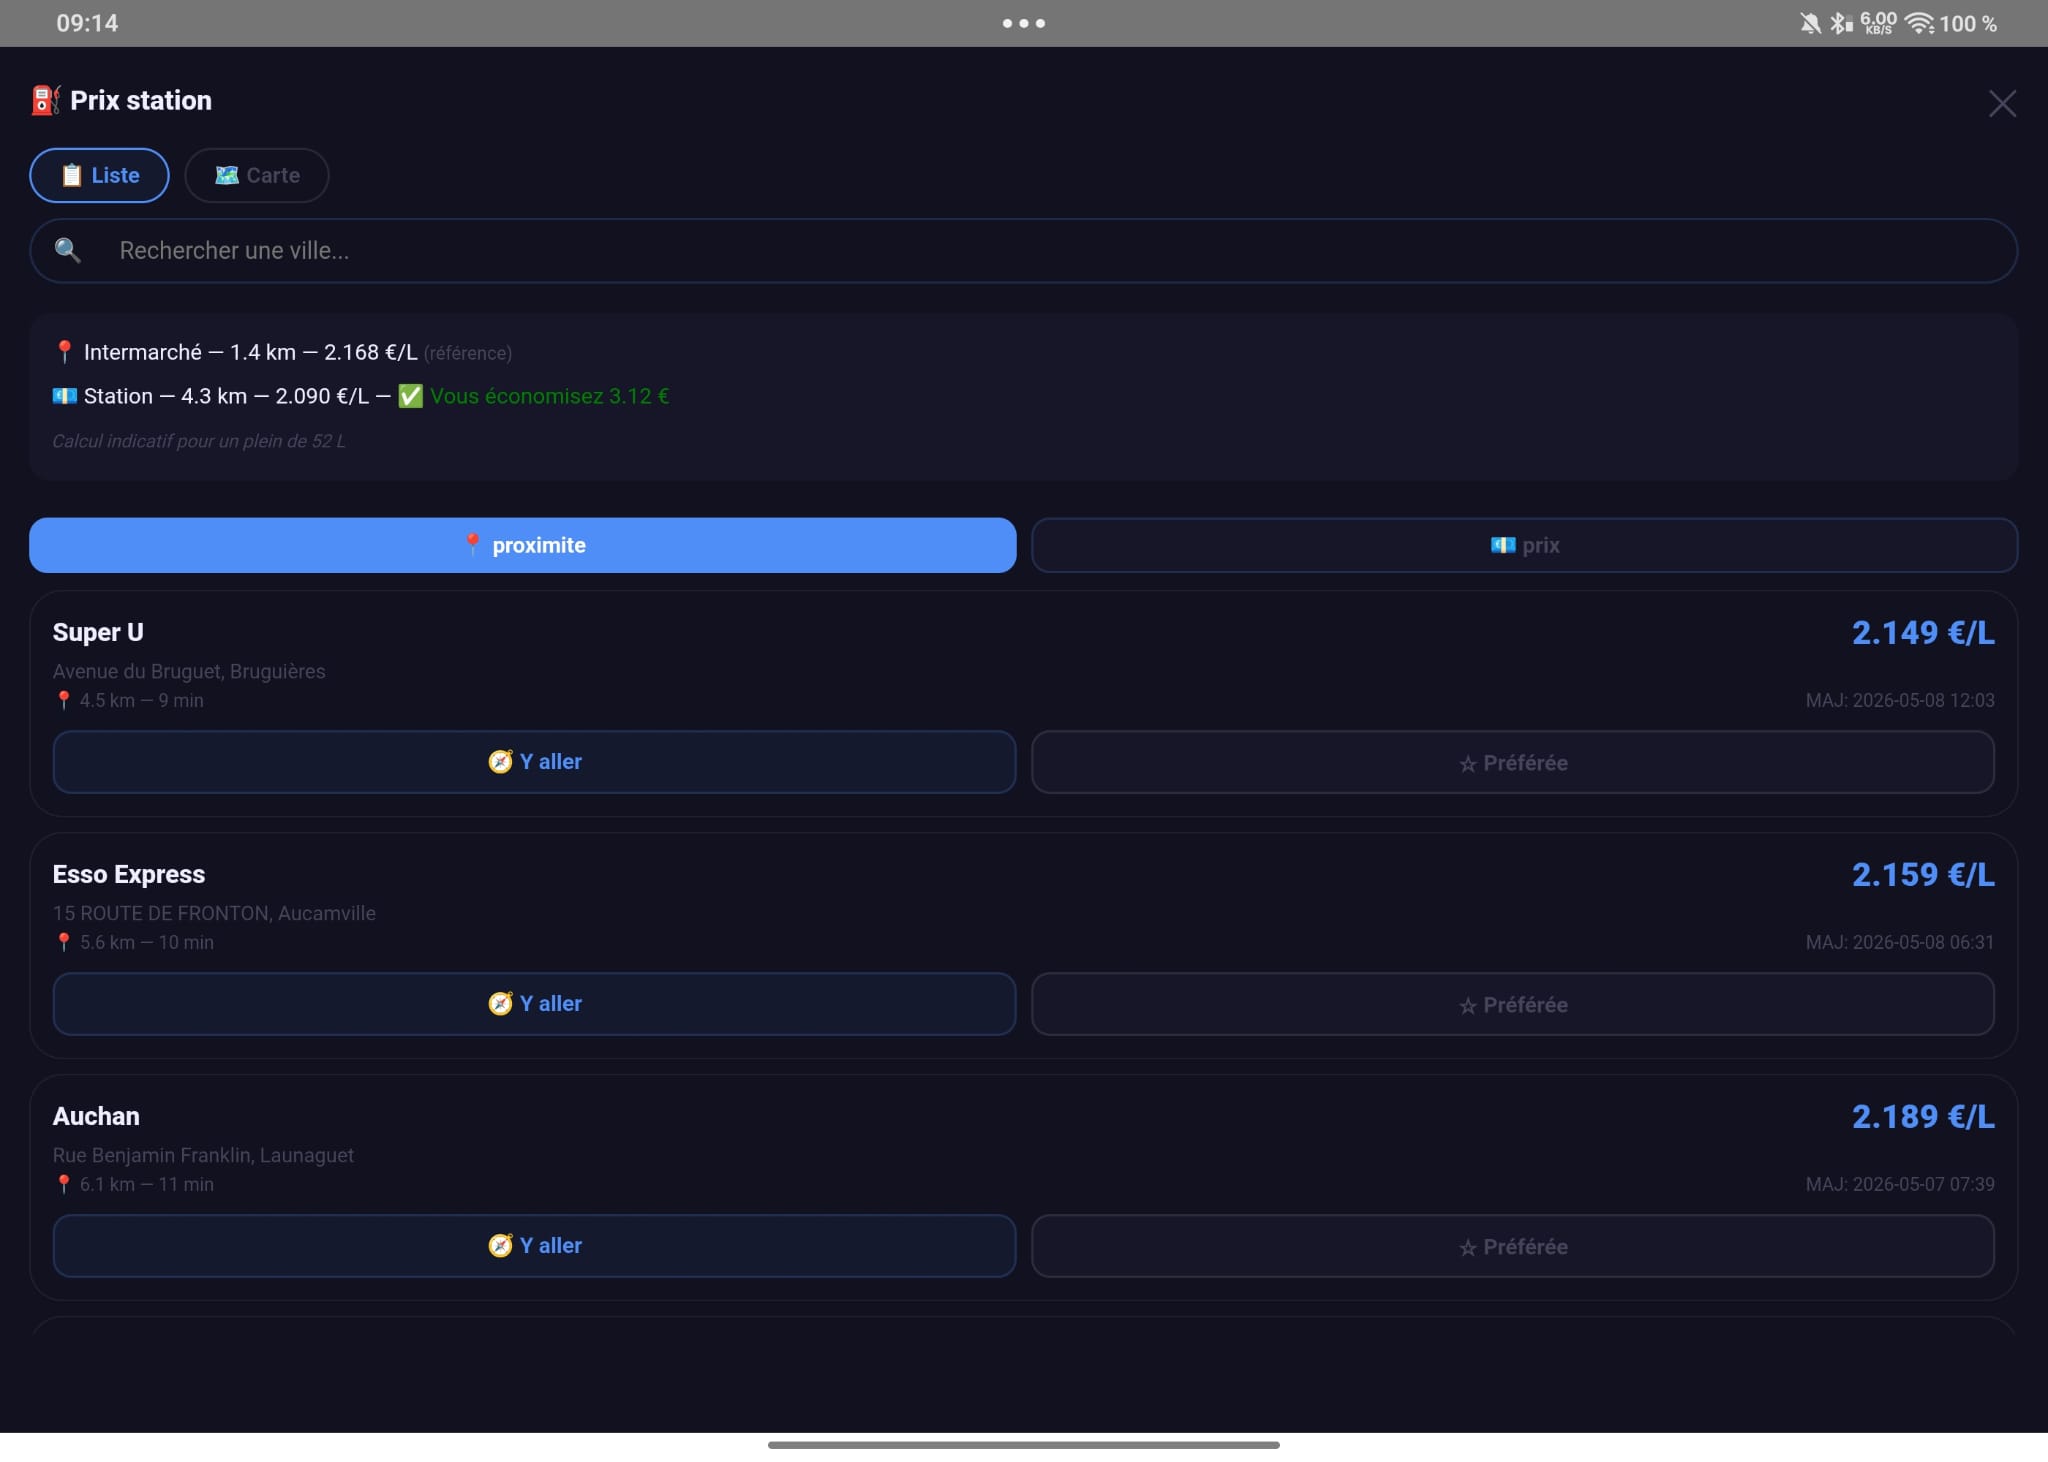Tap the home gesture bar at bottom
Screen dimensions: 2048x1462
pyautogui.click(x=1024, y=1445)
